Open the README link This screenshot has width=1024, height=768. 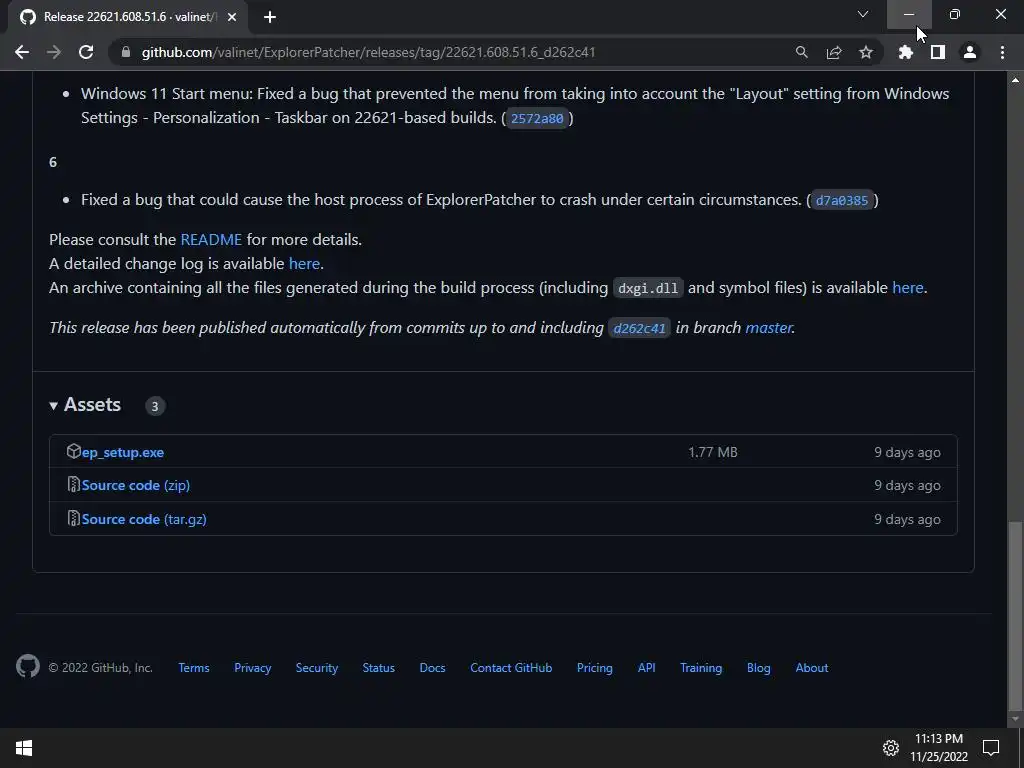211,240
